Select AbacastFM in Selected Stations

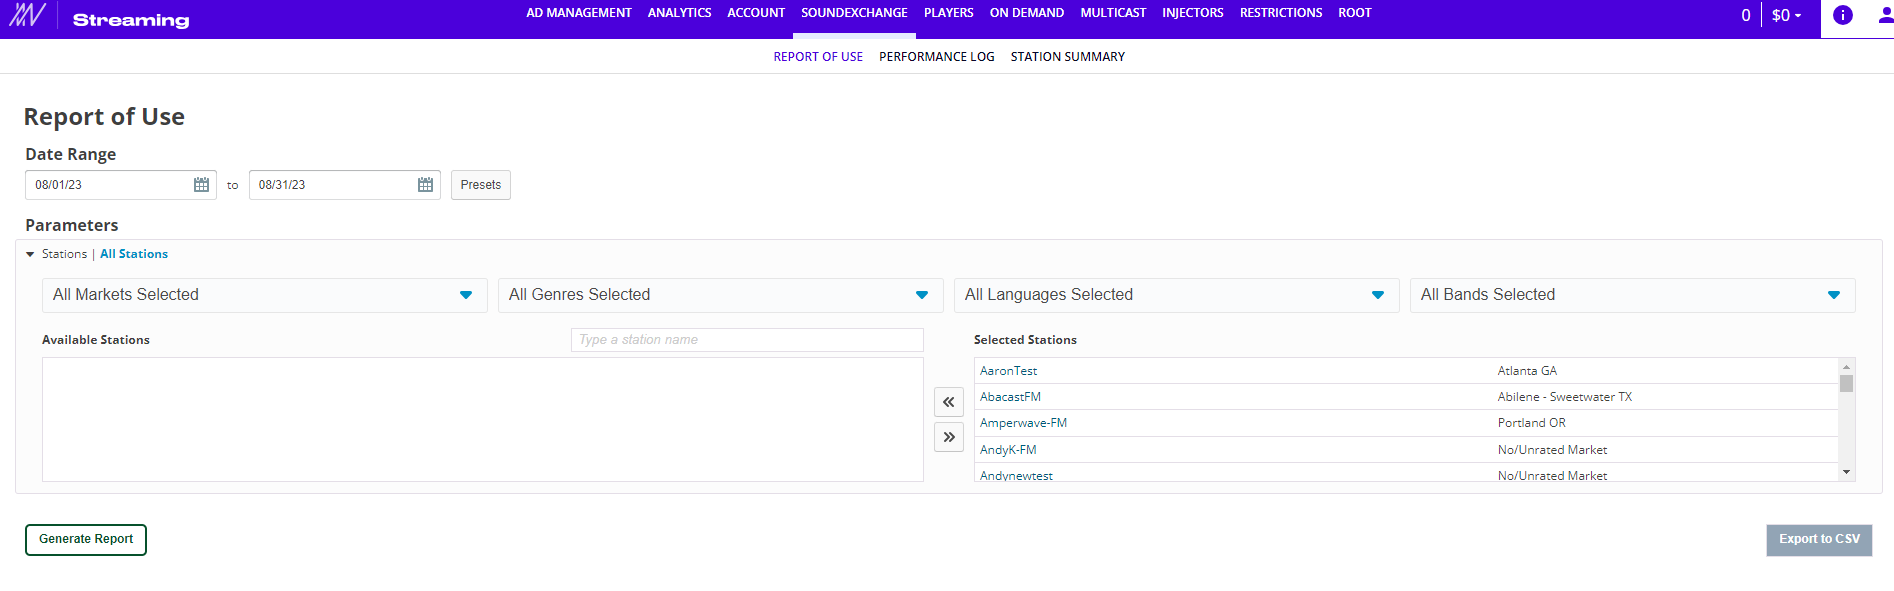(x=1010, y=397)
